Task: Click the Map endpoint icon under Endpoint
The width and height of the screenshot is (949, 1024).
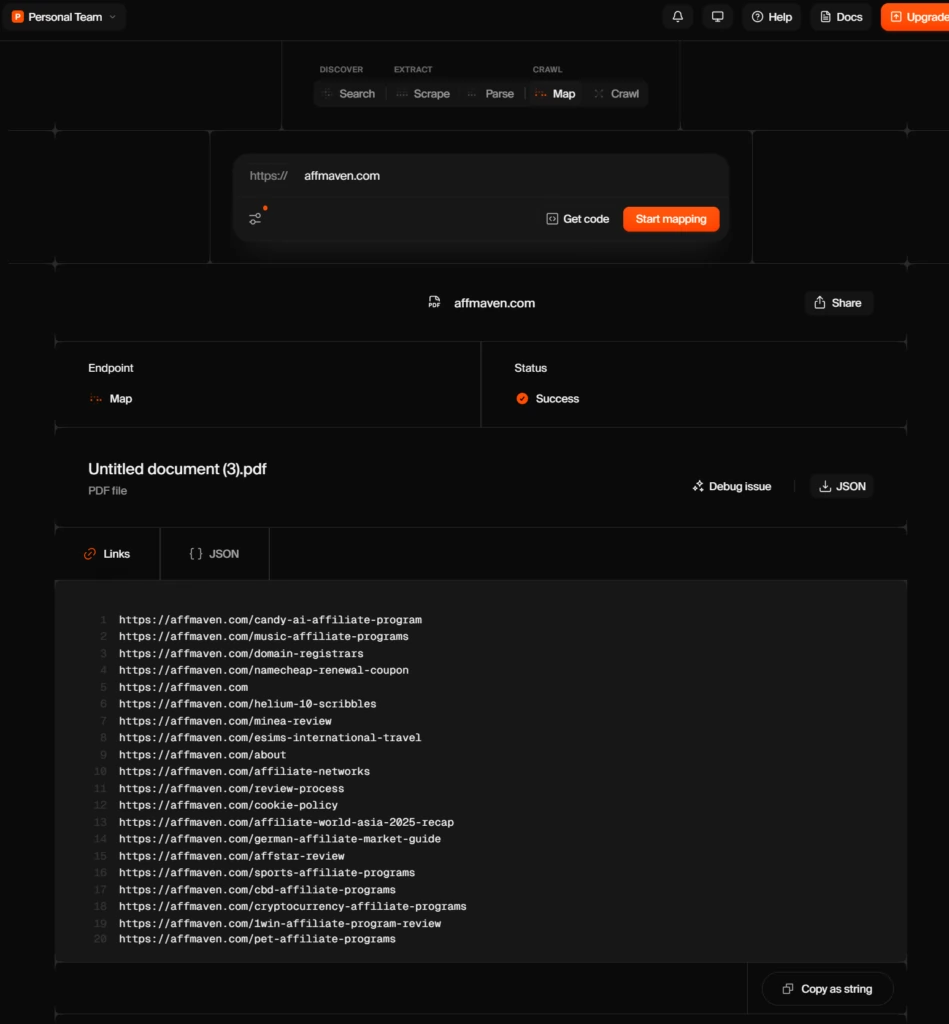Action: click(x=95, y=398)
